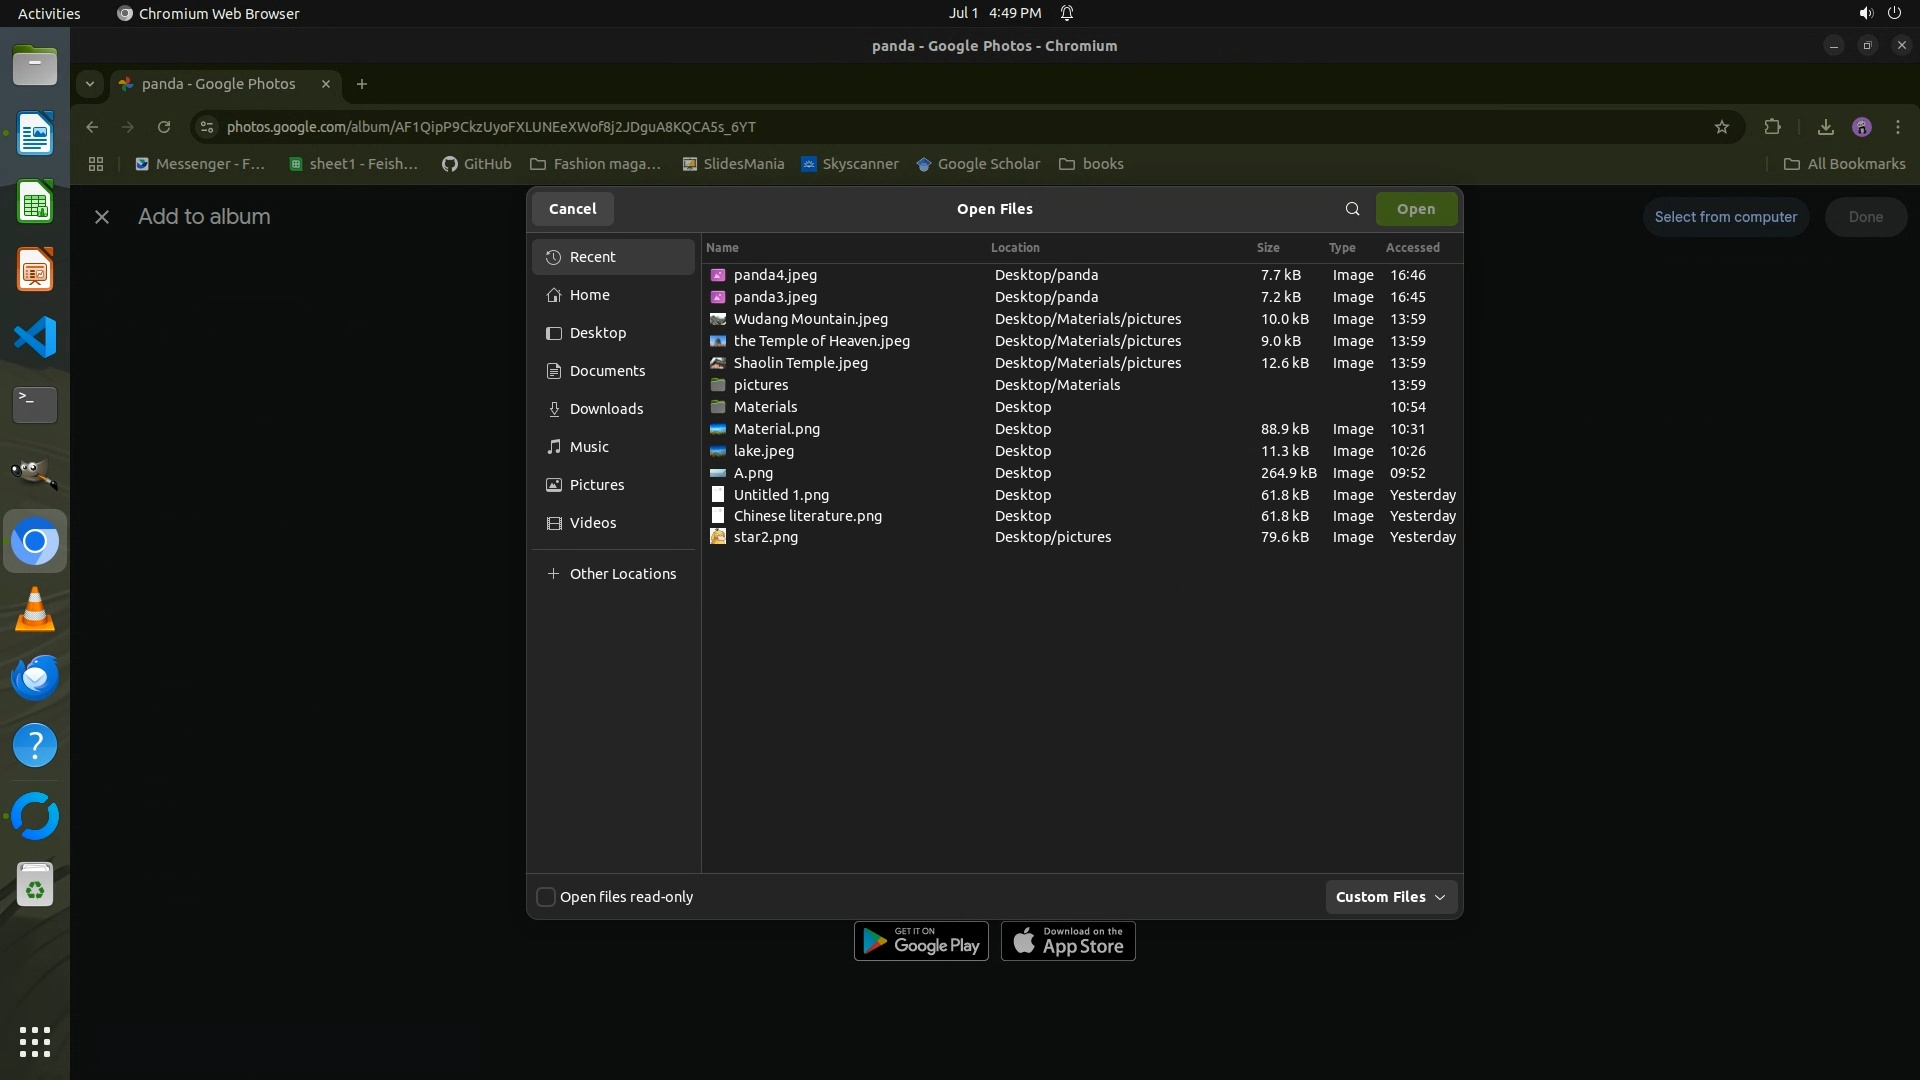
Task: Select Recent in the dialog sidebar
Action: [592, 257]
